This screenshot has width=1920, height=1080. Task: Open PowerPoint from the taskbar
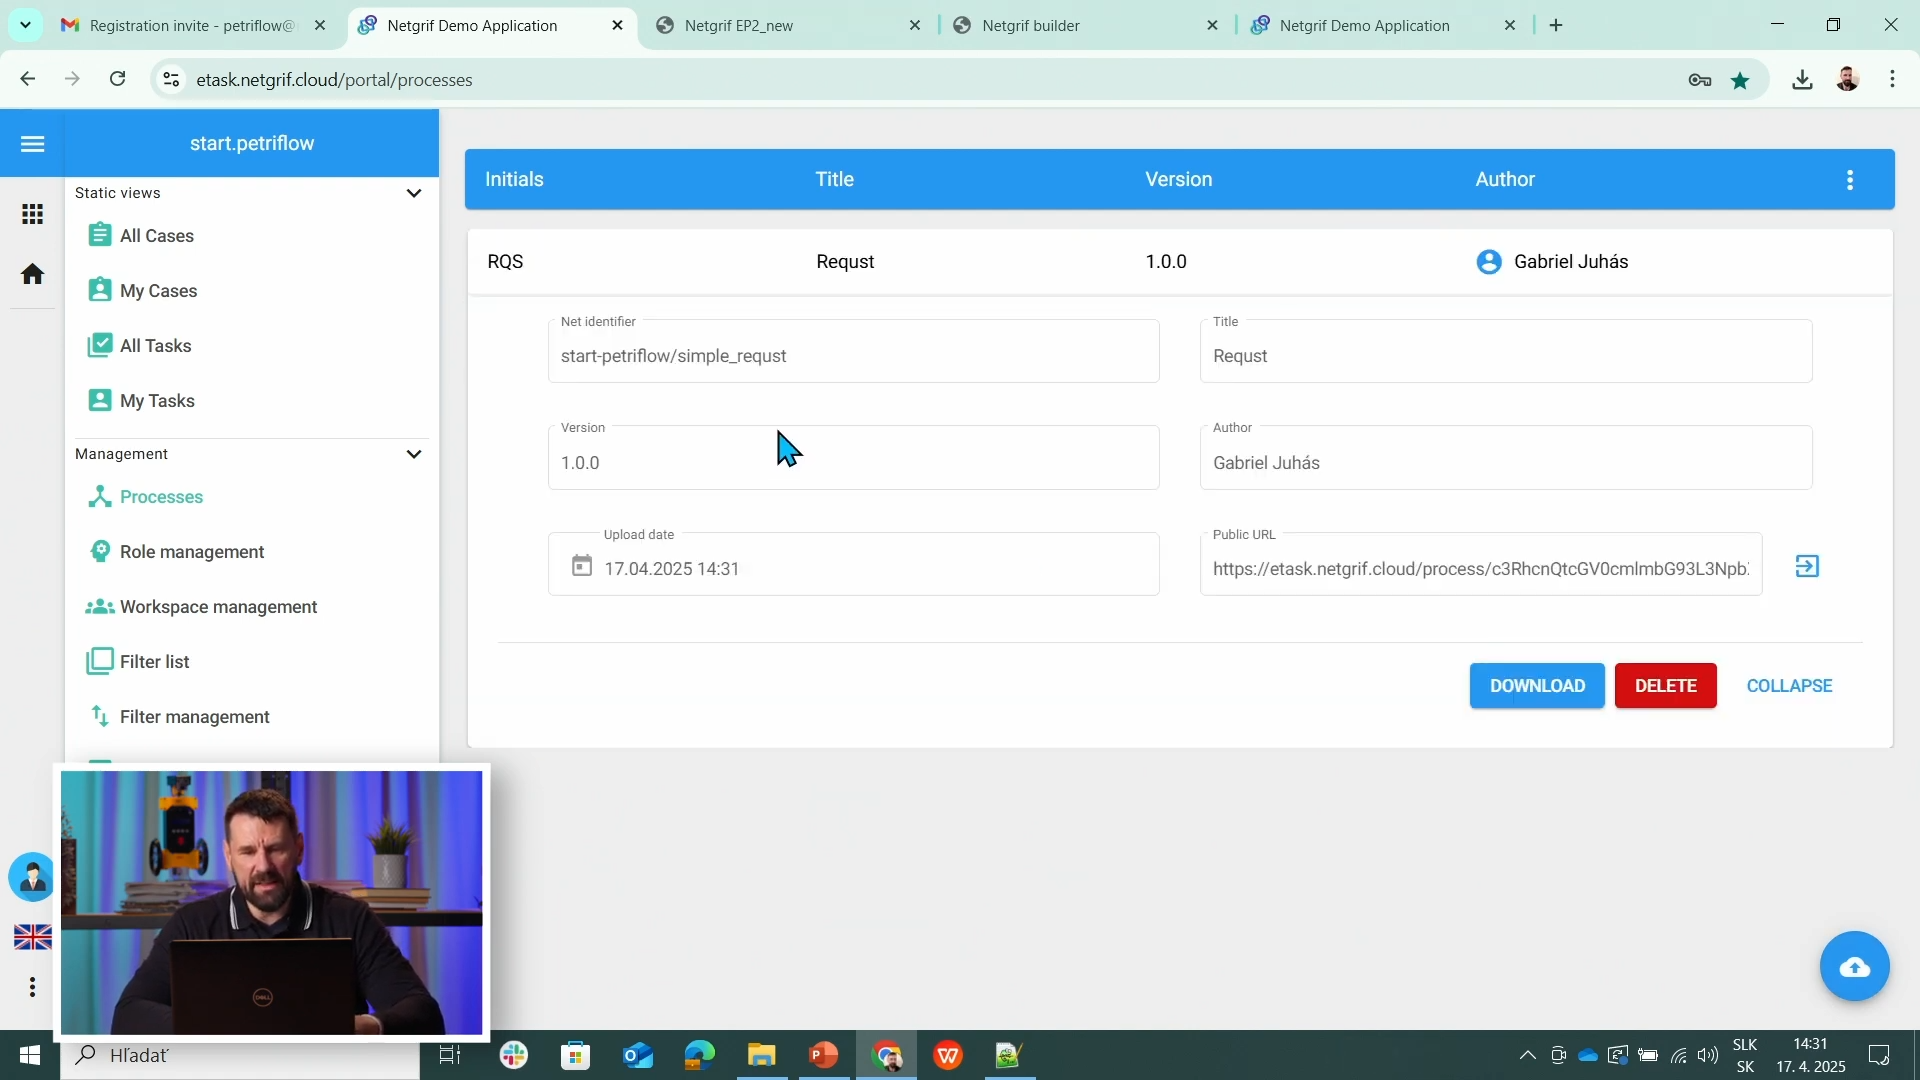pos(823,1055)
